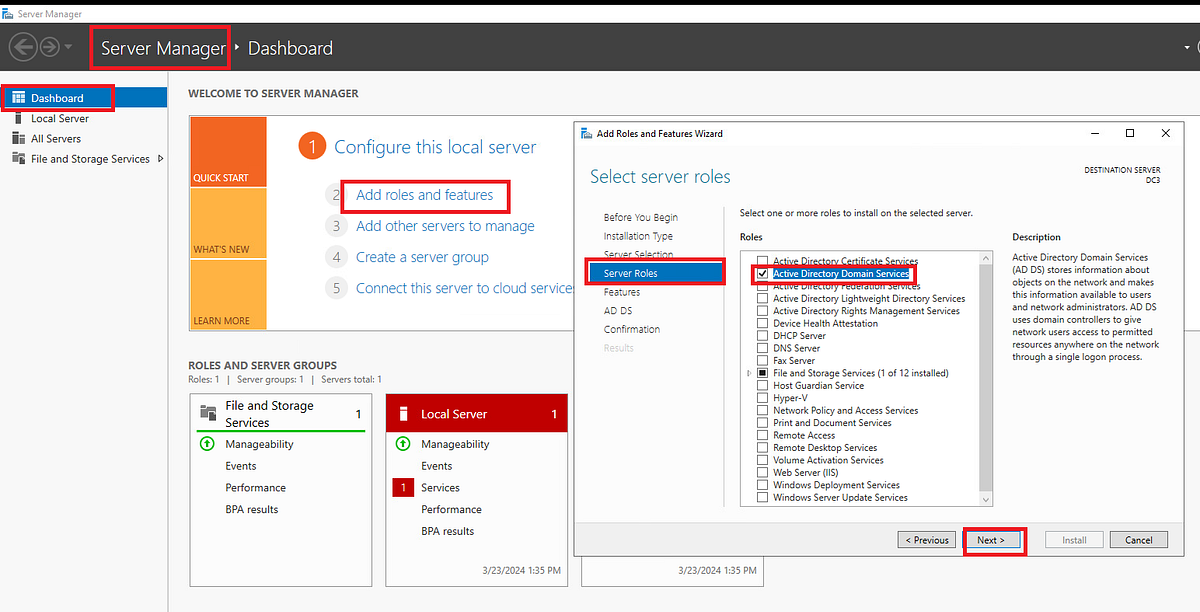Check the Web Server (IIS) role
This screenshot has width=1200, height=612.
click(763, 472)
